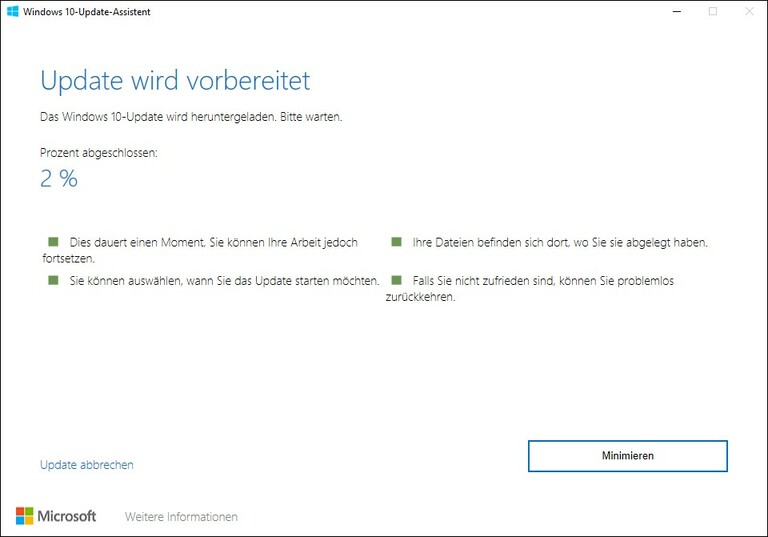
Task: Click the Windows logo in the title bar
Action: pyautogui.click(x=13, y=11)
